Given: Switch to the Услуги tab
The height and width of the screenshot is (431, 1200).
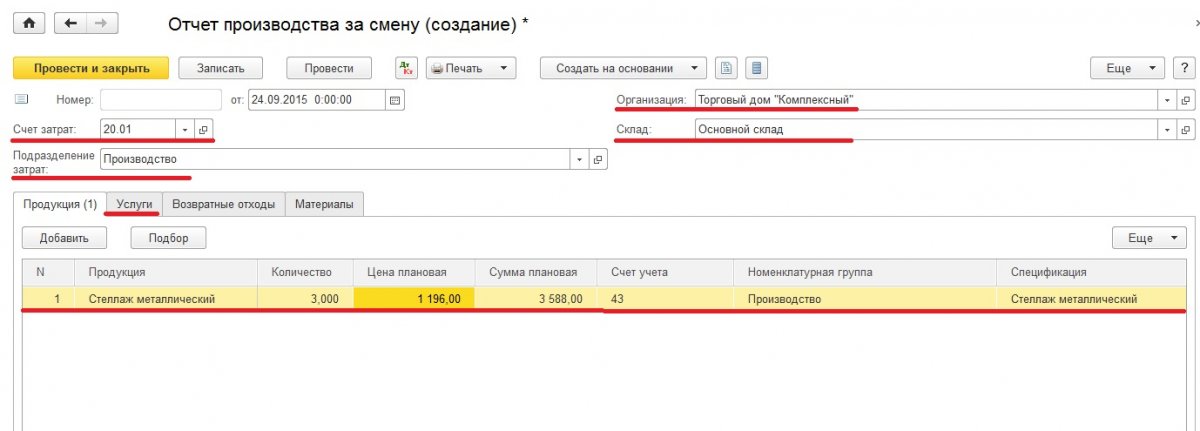Looking at the screenshot, I should coord(134,203).
